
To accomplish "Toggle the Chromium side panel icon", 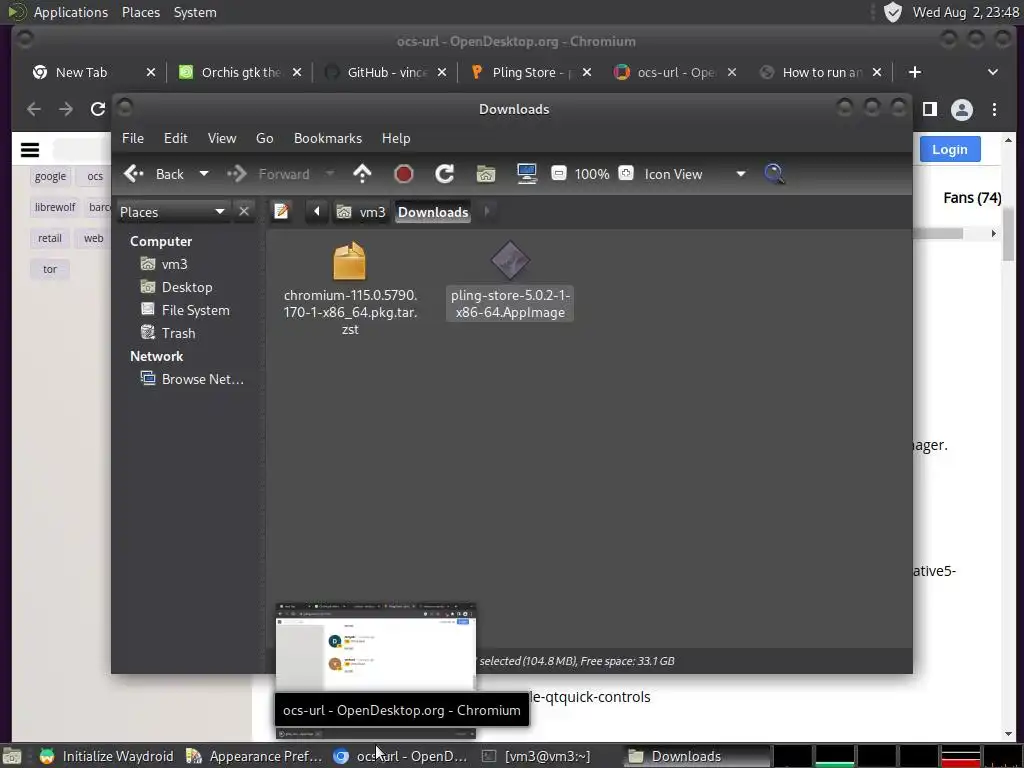I will [929, 109].
